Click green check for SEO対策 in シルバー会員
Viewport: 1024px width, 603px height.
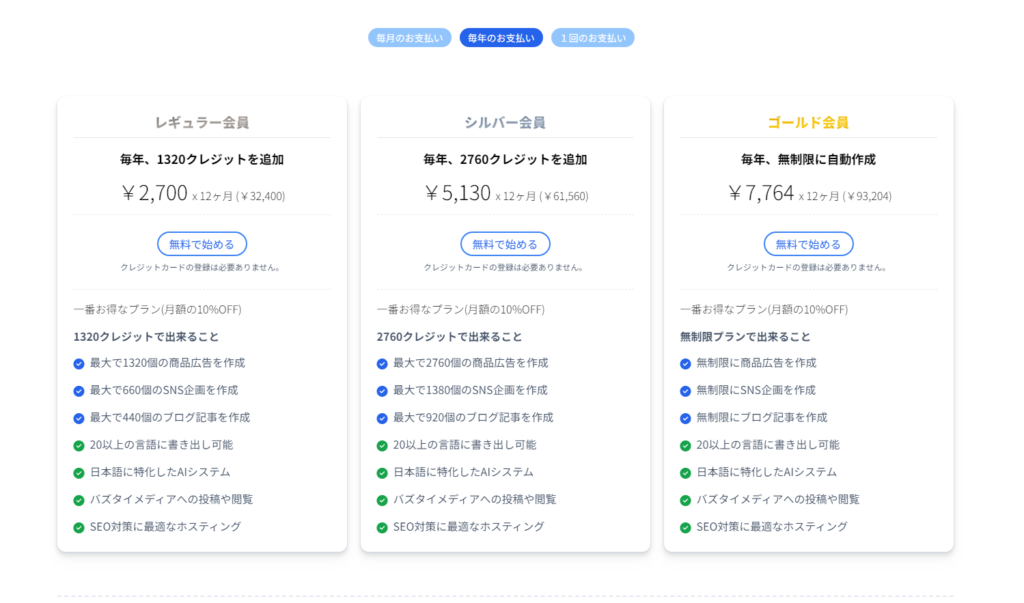pos(382,527)
